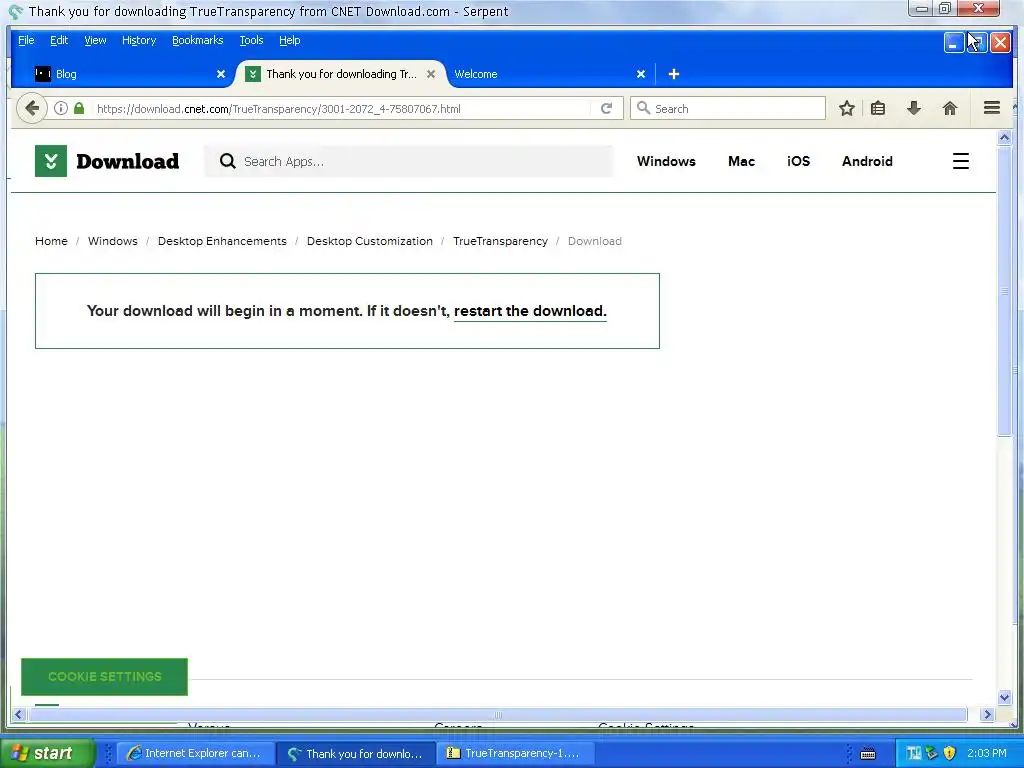
Task: Click vertical scrollbar up arrow
Action: [x=1004, y=137]
